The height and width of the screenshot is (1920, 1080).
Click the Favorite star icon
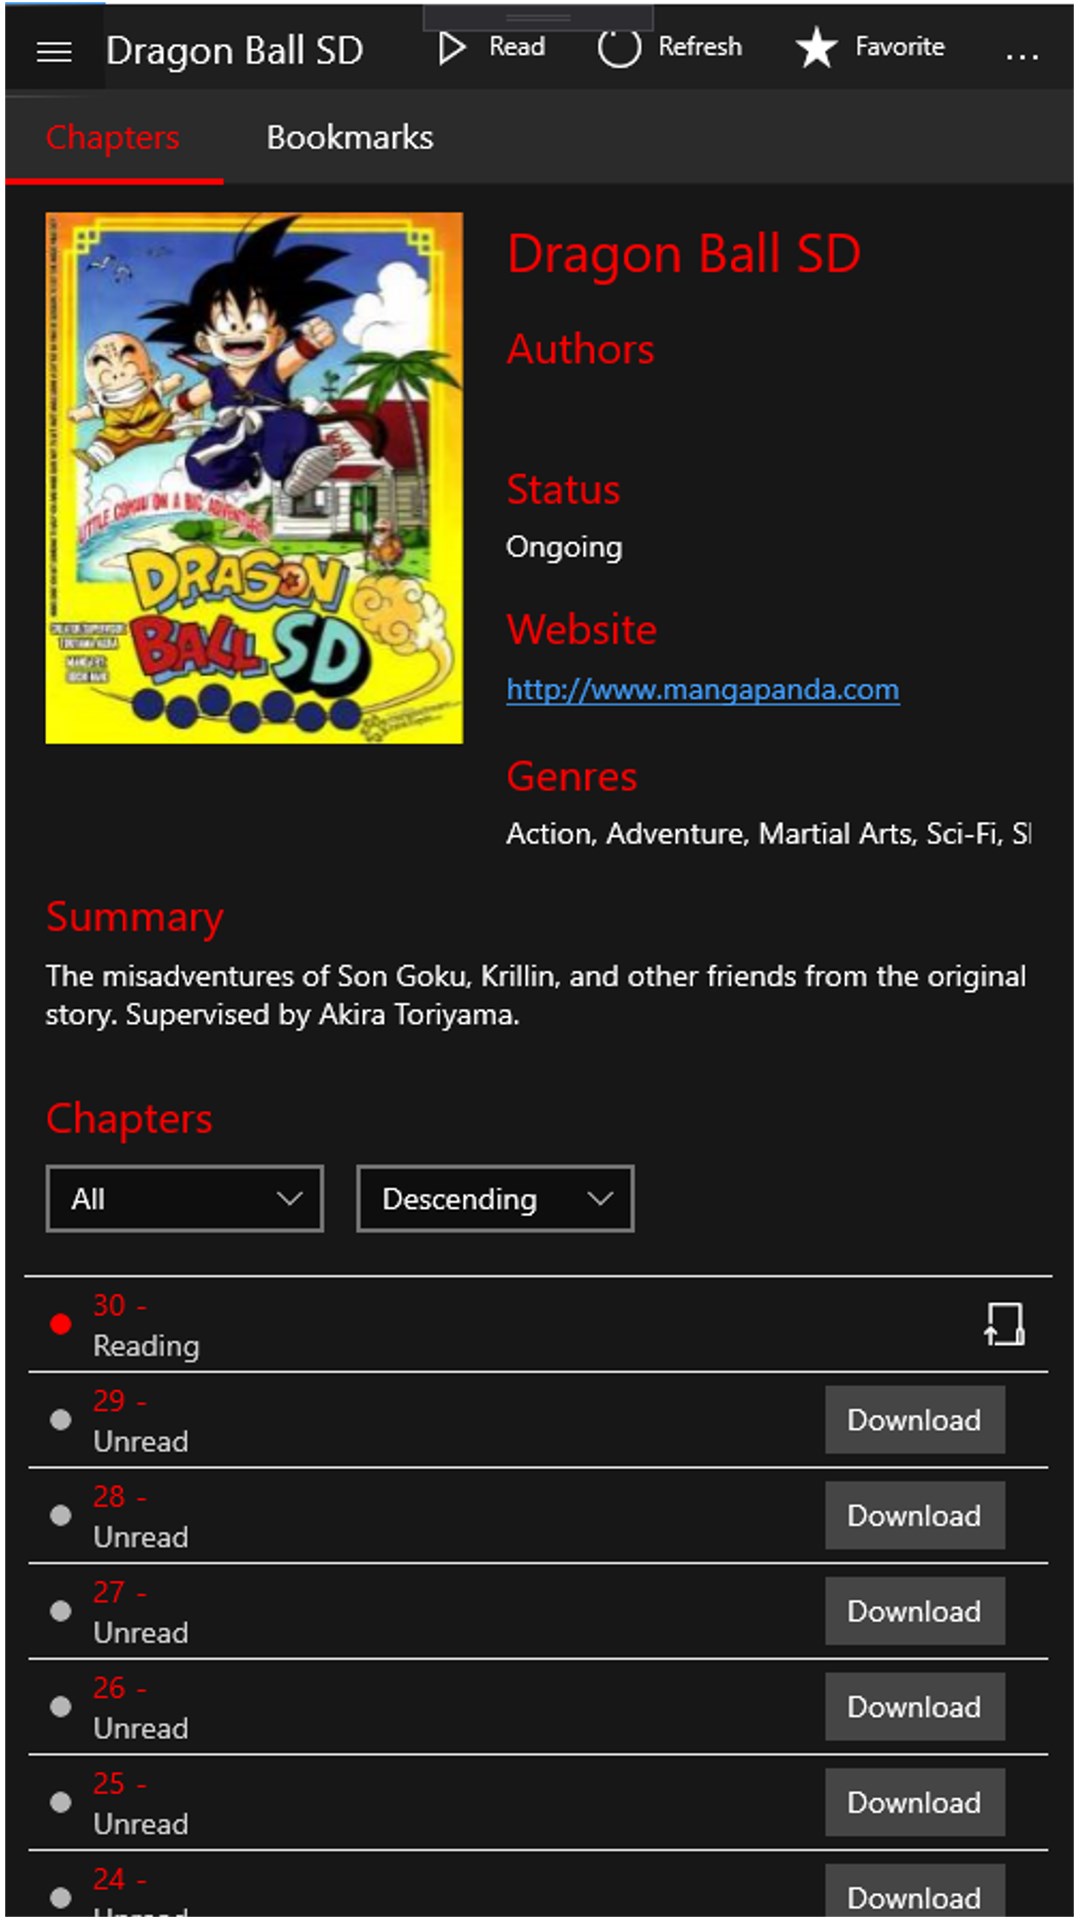(817, 47)
